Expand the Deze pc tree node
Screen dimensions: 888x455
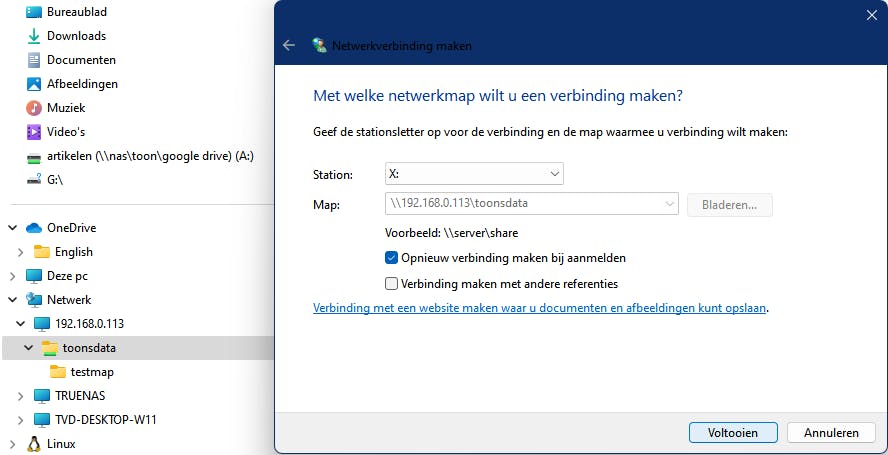point(11,276)
